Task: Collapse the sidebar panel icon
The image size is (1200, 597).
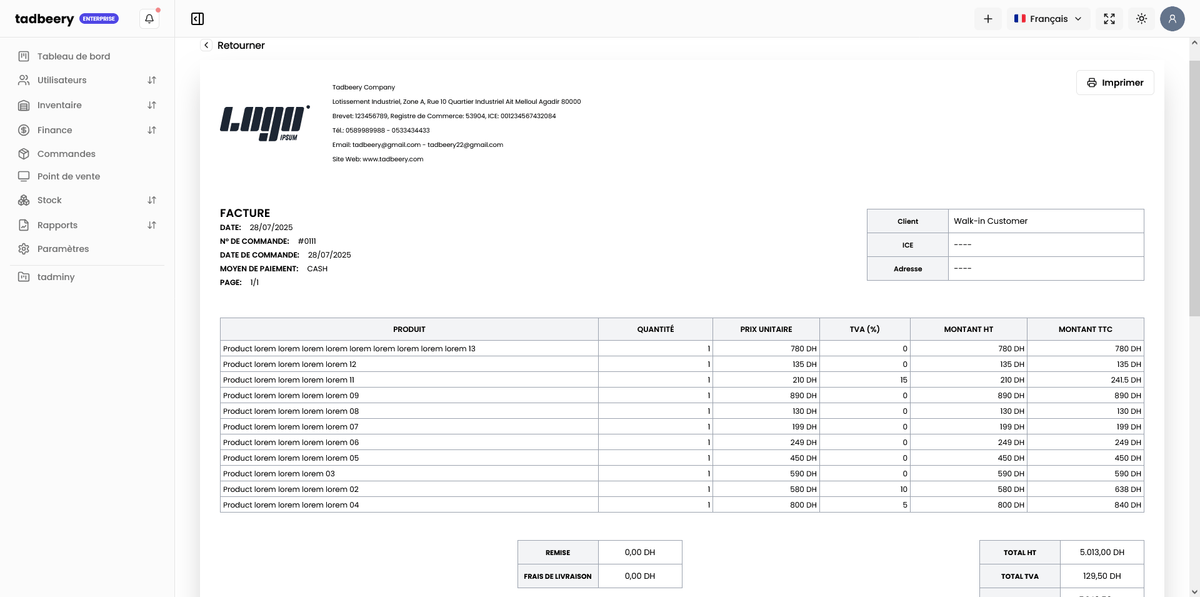Action: click(197, 19)
